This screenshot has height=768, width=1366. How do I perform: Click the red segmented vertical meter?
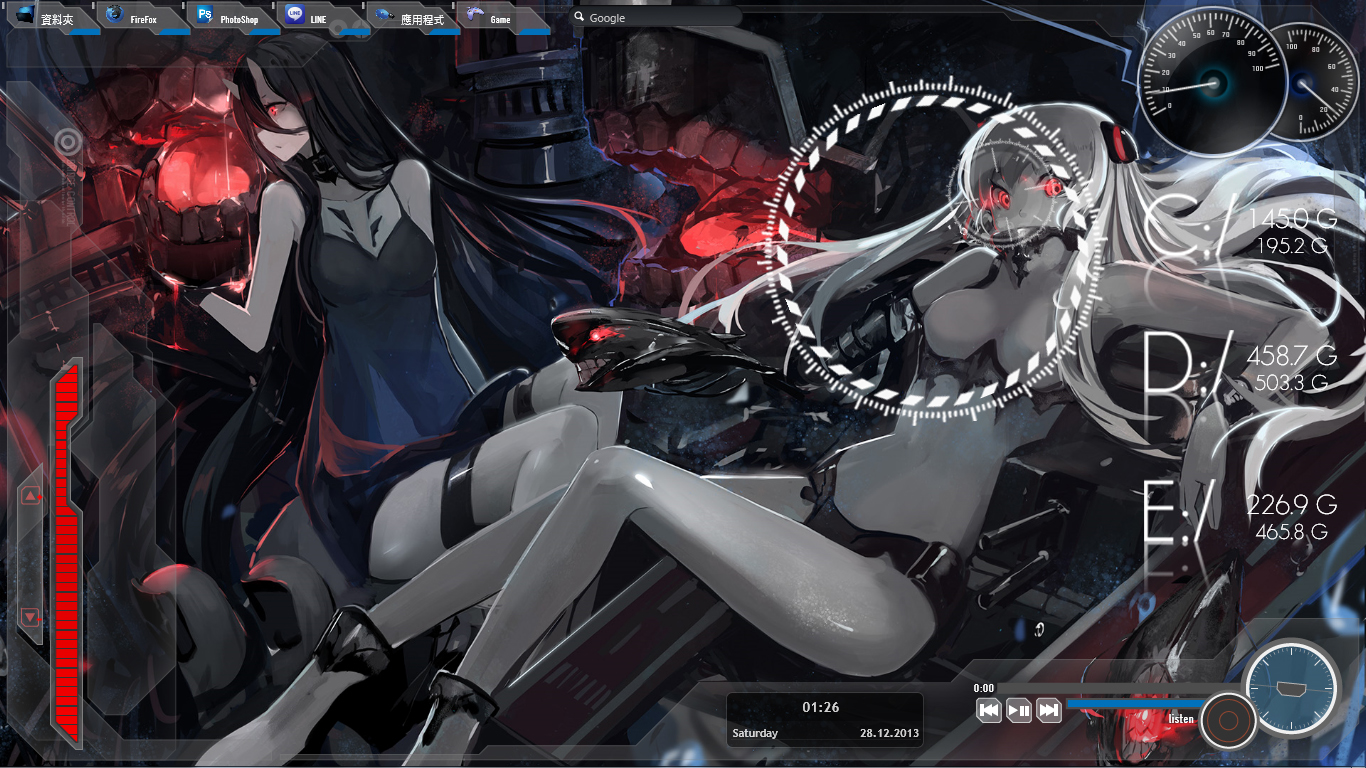coord(67,550)
